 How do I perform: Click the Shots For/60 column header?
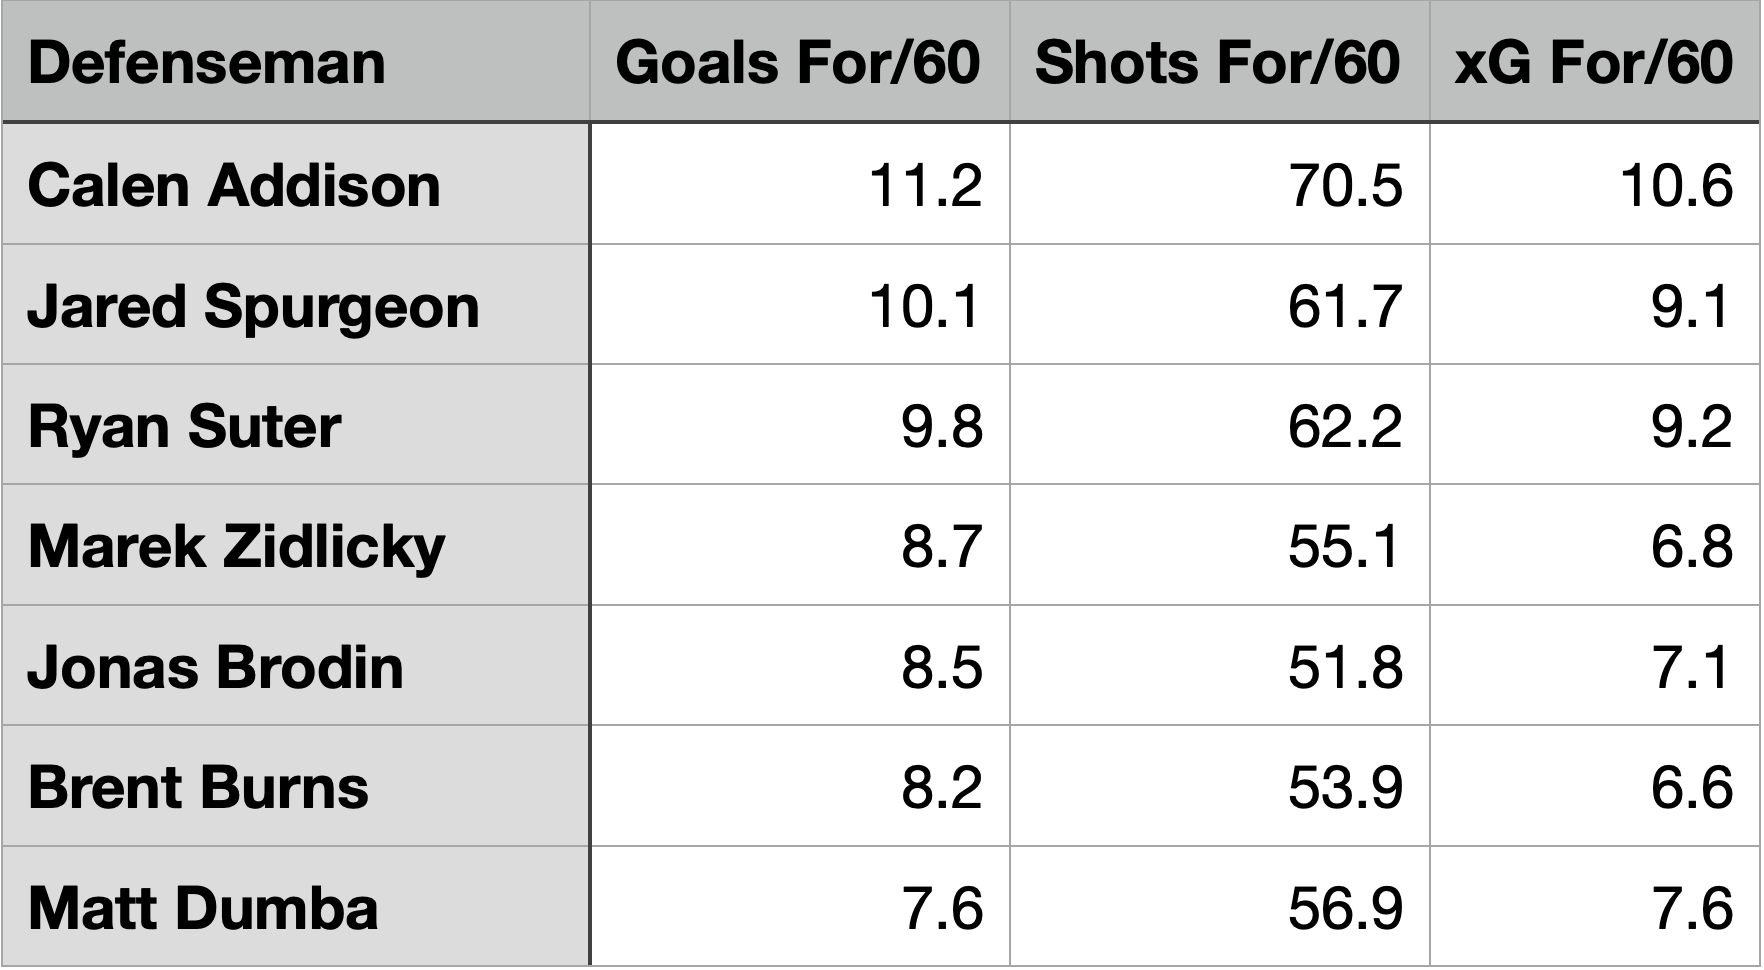(x=1217, y=63)
